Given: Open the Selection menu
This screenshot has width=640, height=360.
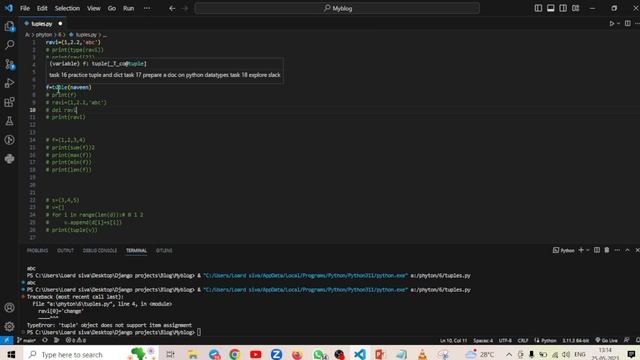Looking at the screenshot, I should pos(67,8).
